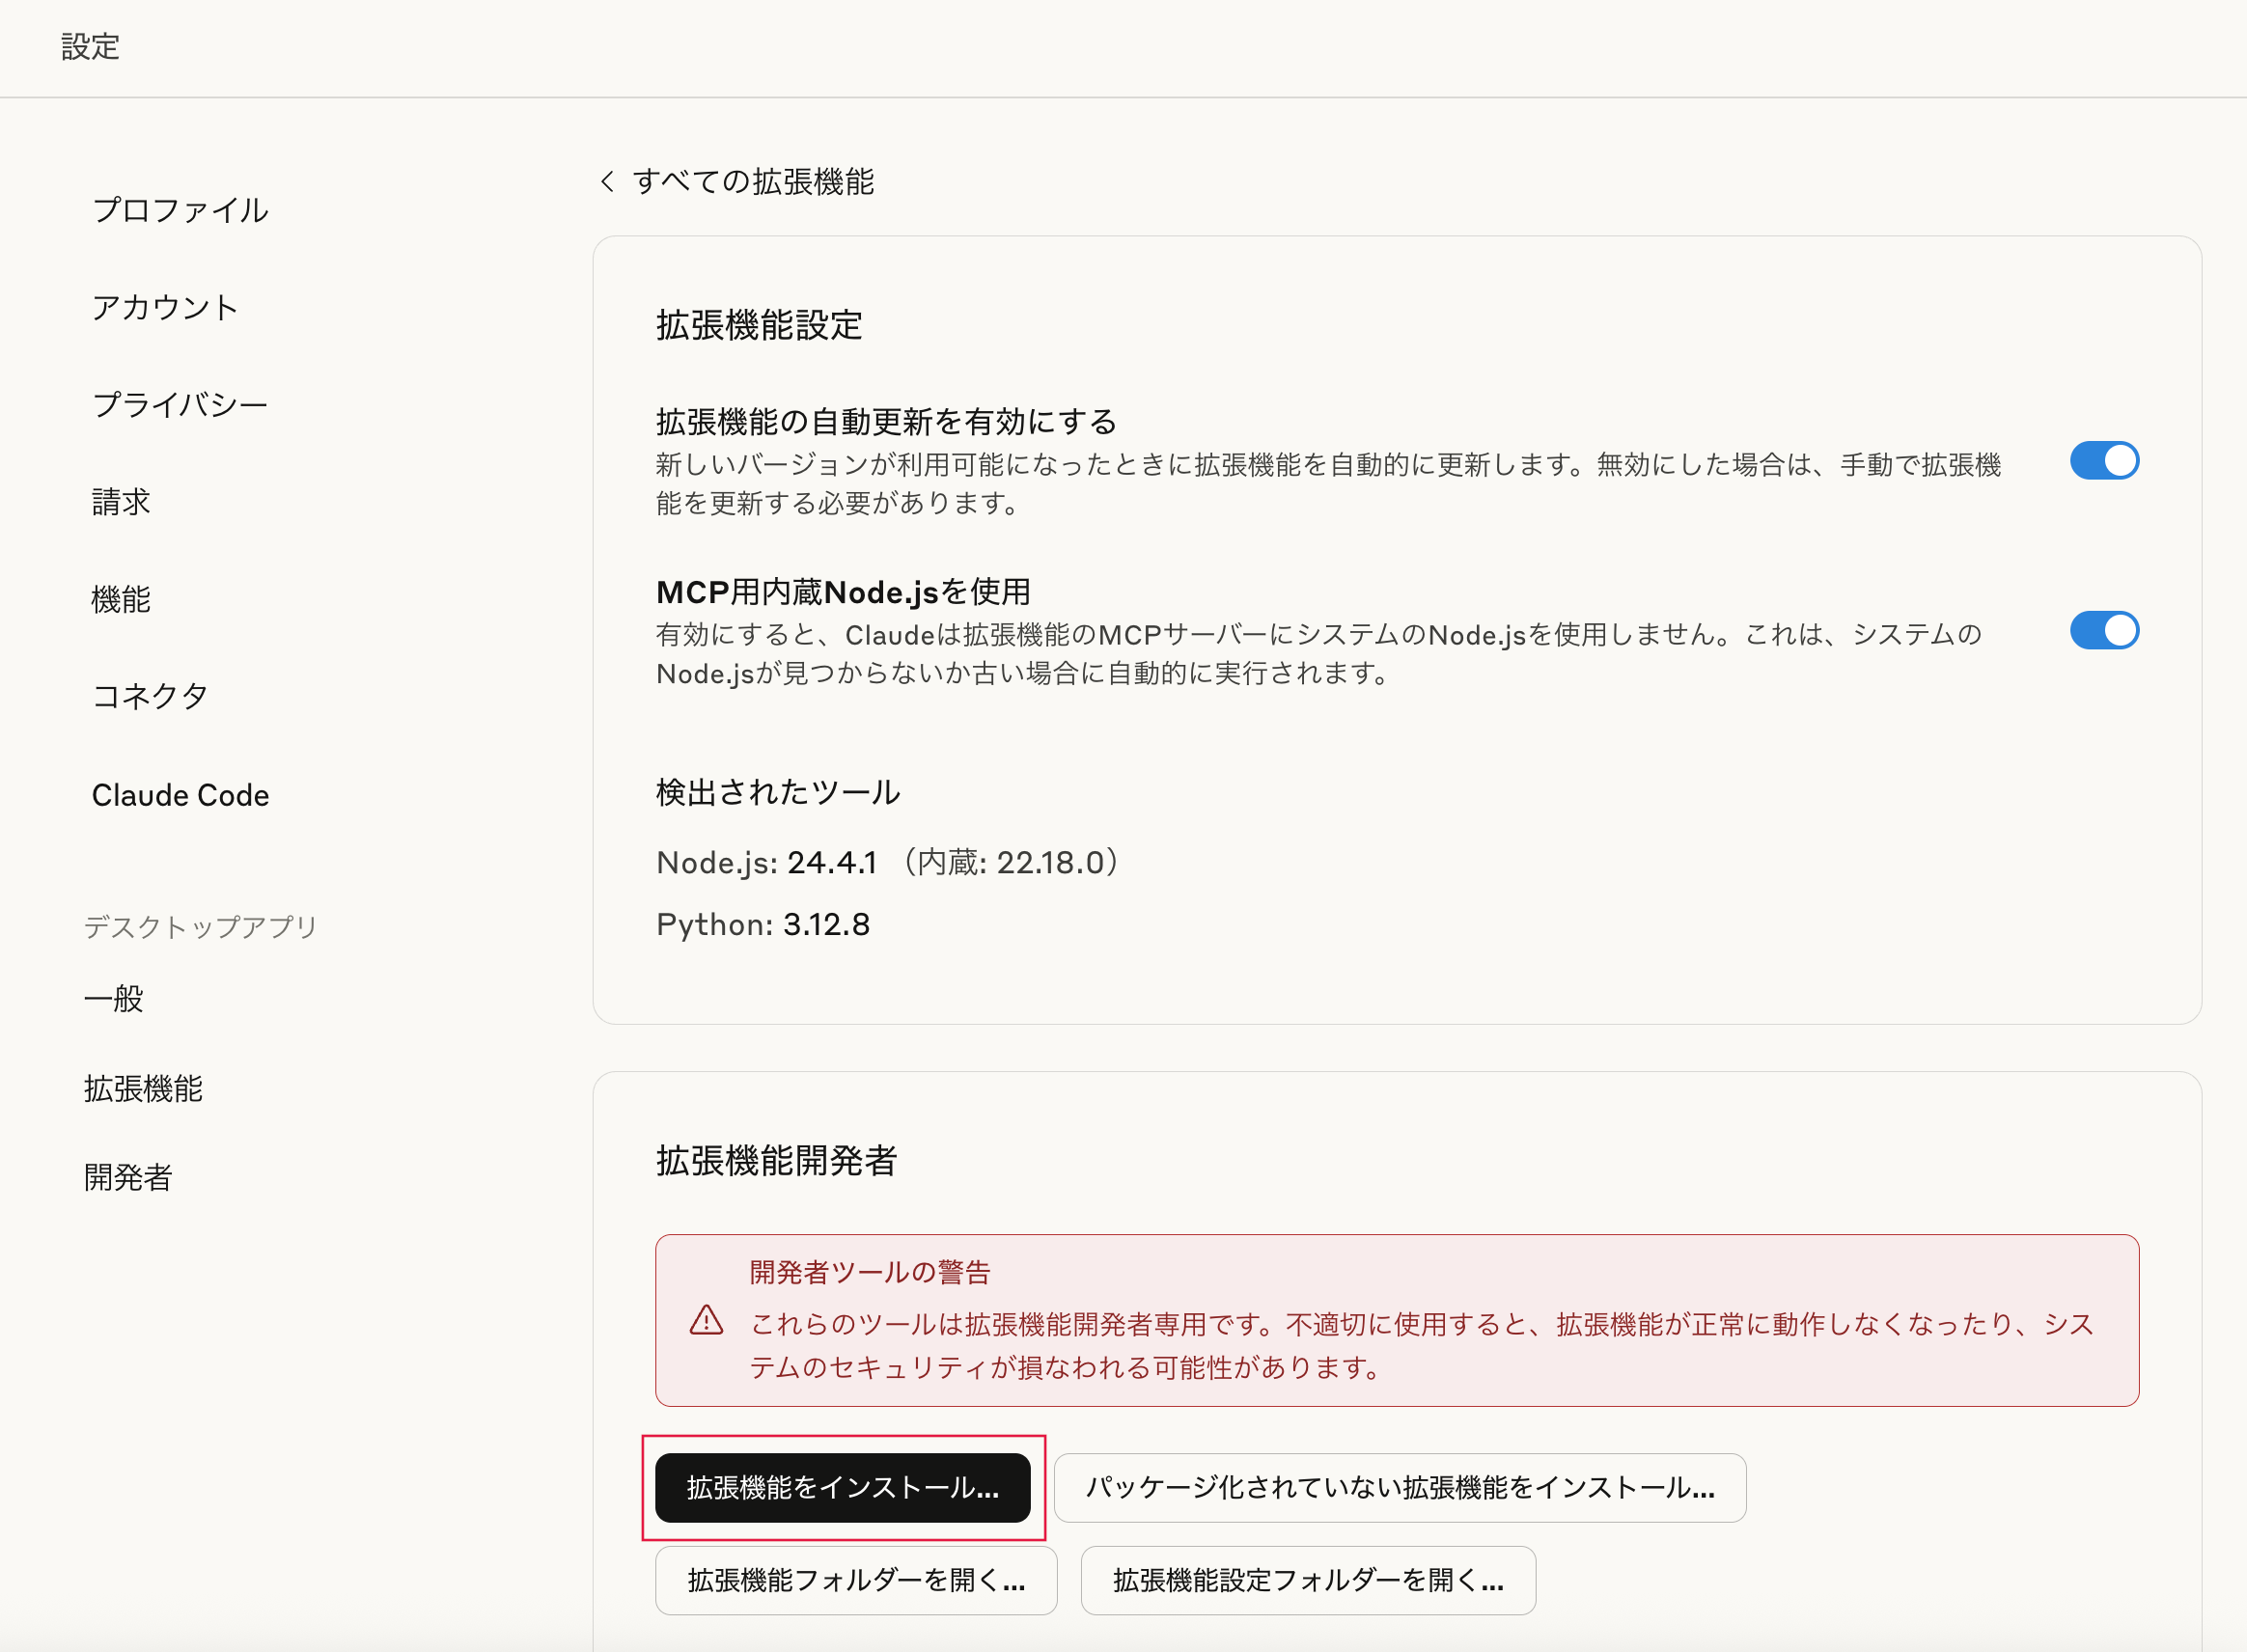This screenshot has width=2247, height=1652.
Task: Open 一般 under デスクトップアプリ
Action: click(x=113, y=998)
